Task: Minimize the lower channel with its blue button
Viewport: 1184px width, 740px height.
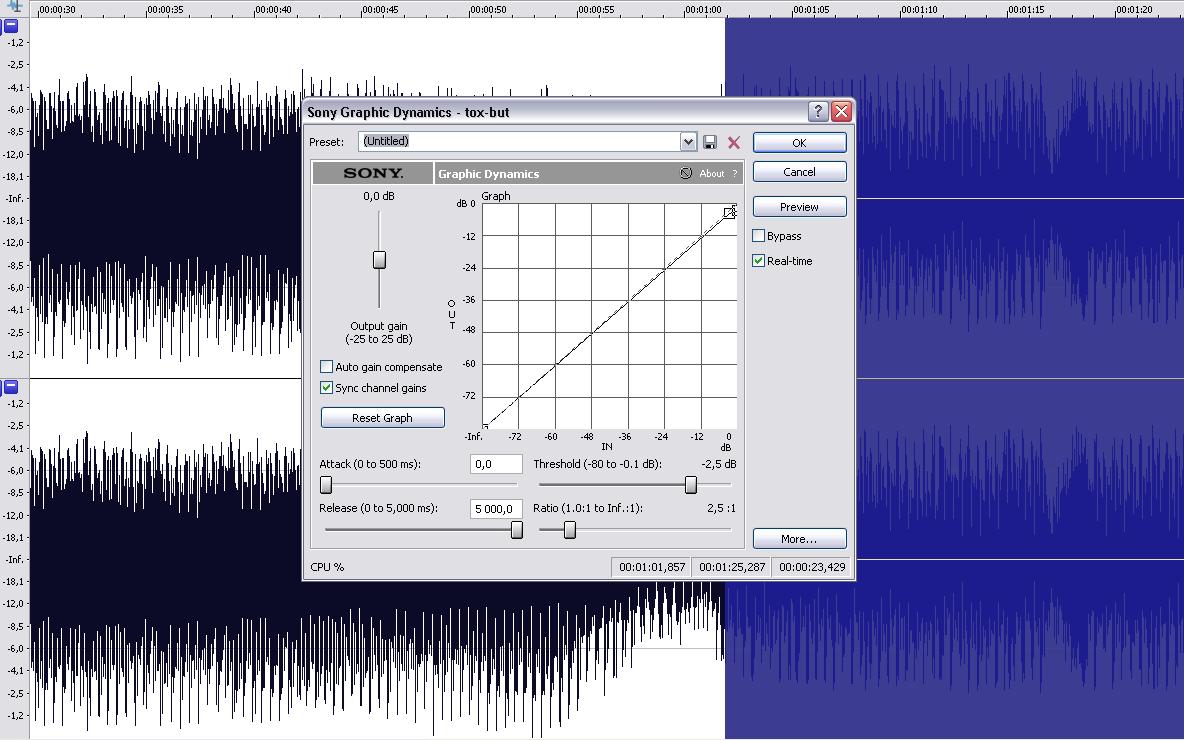Action: [11, 387]
